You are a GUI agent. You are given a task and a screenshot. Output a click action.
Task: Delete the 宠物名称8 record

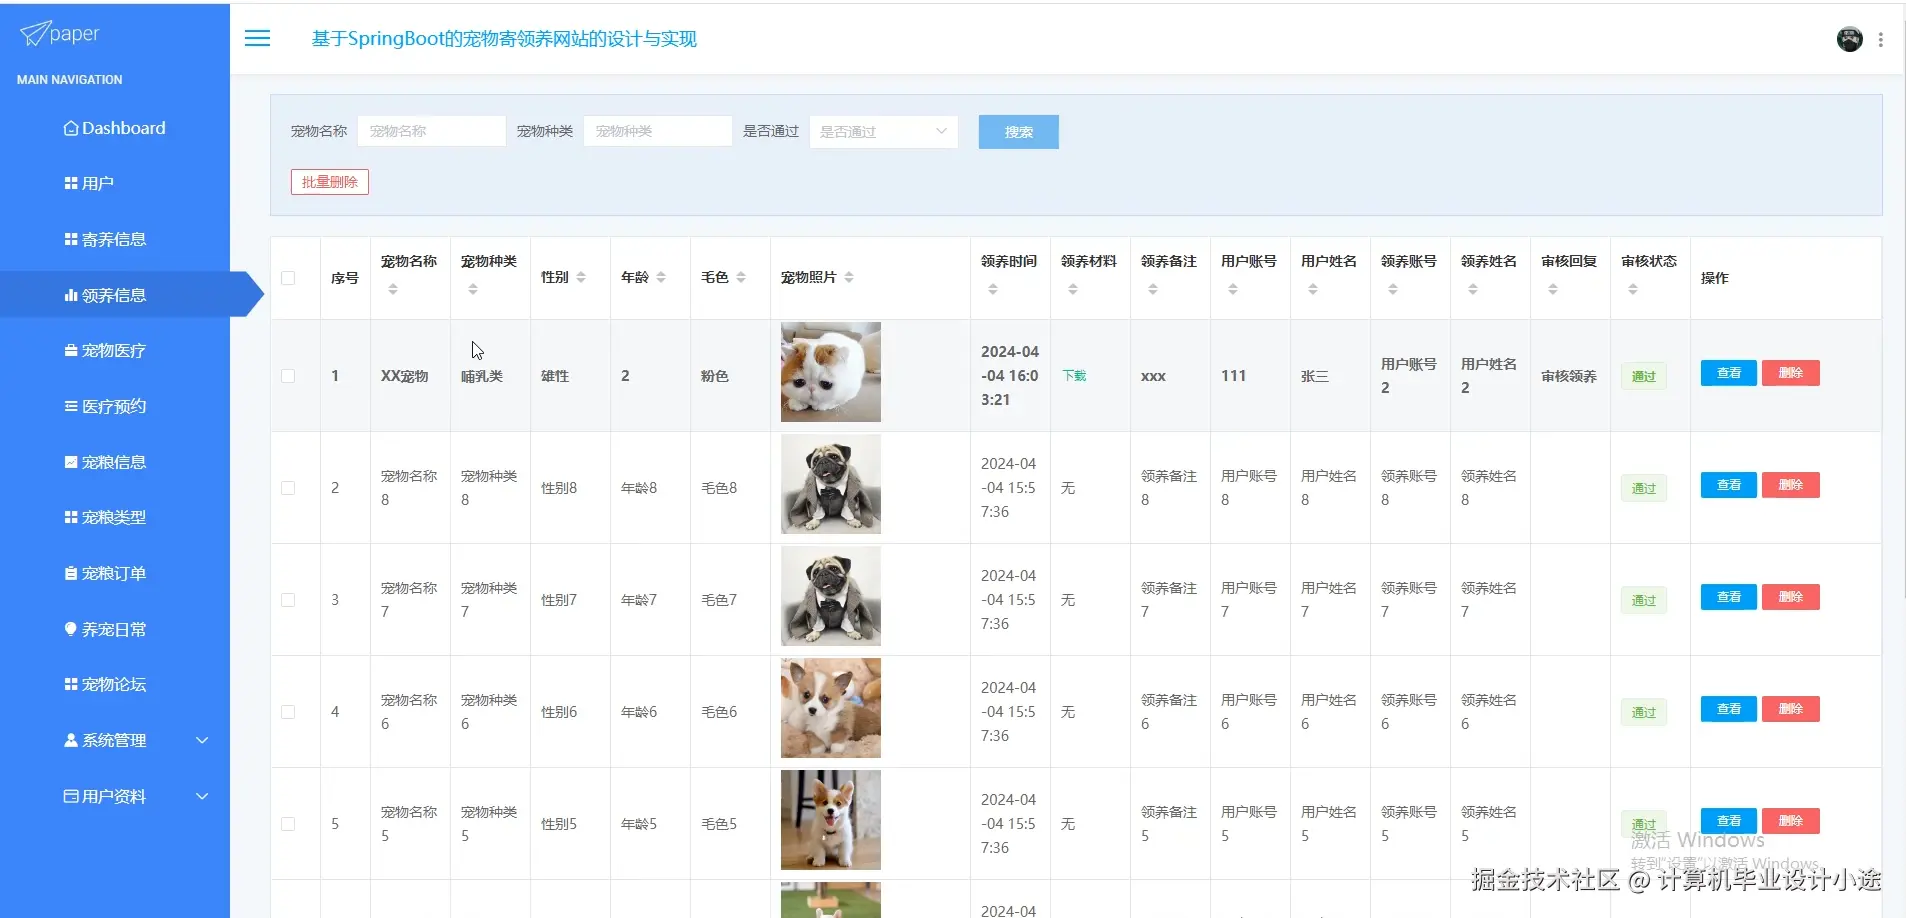click(1790, 485)
